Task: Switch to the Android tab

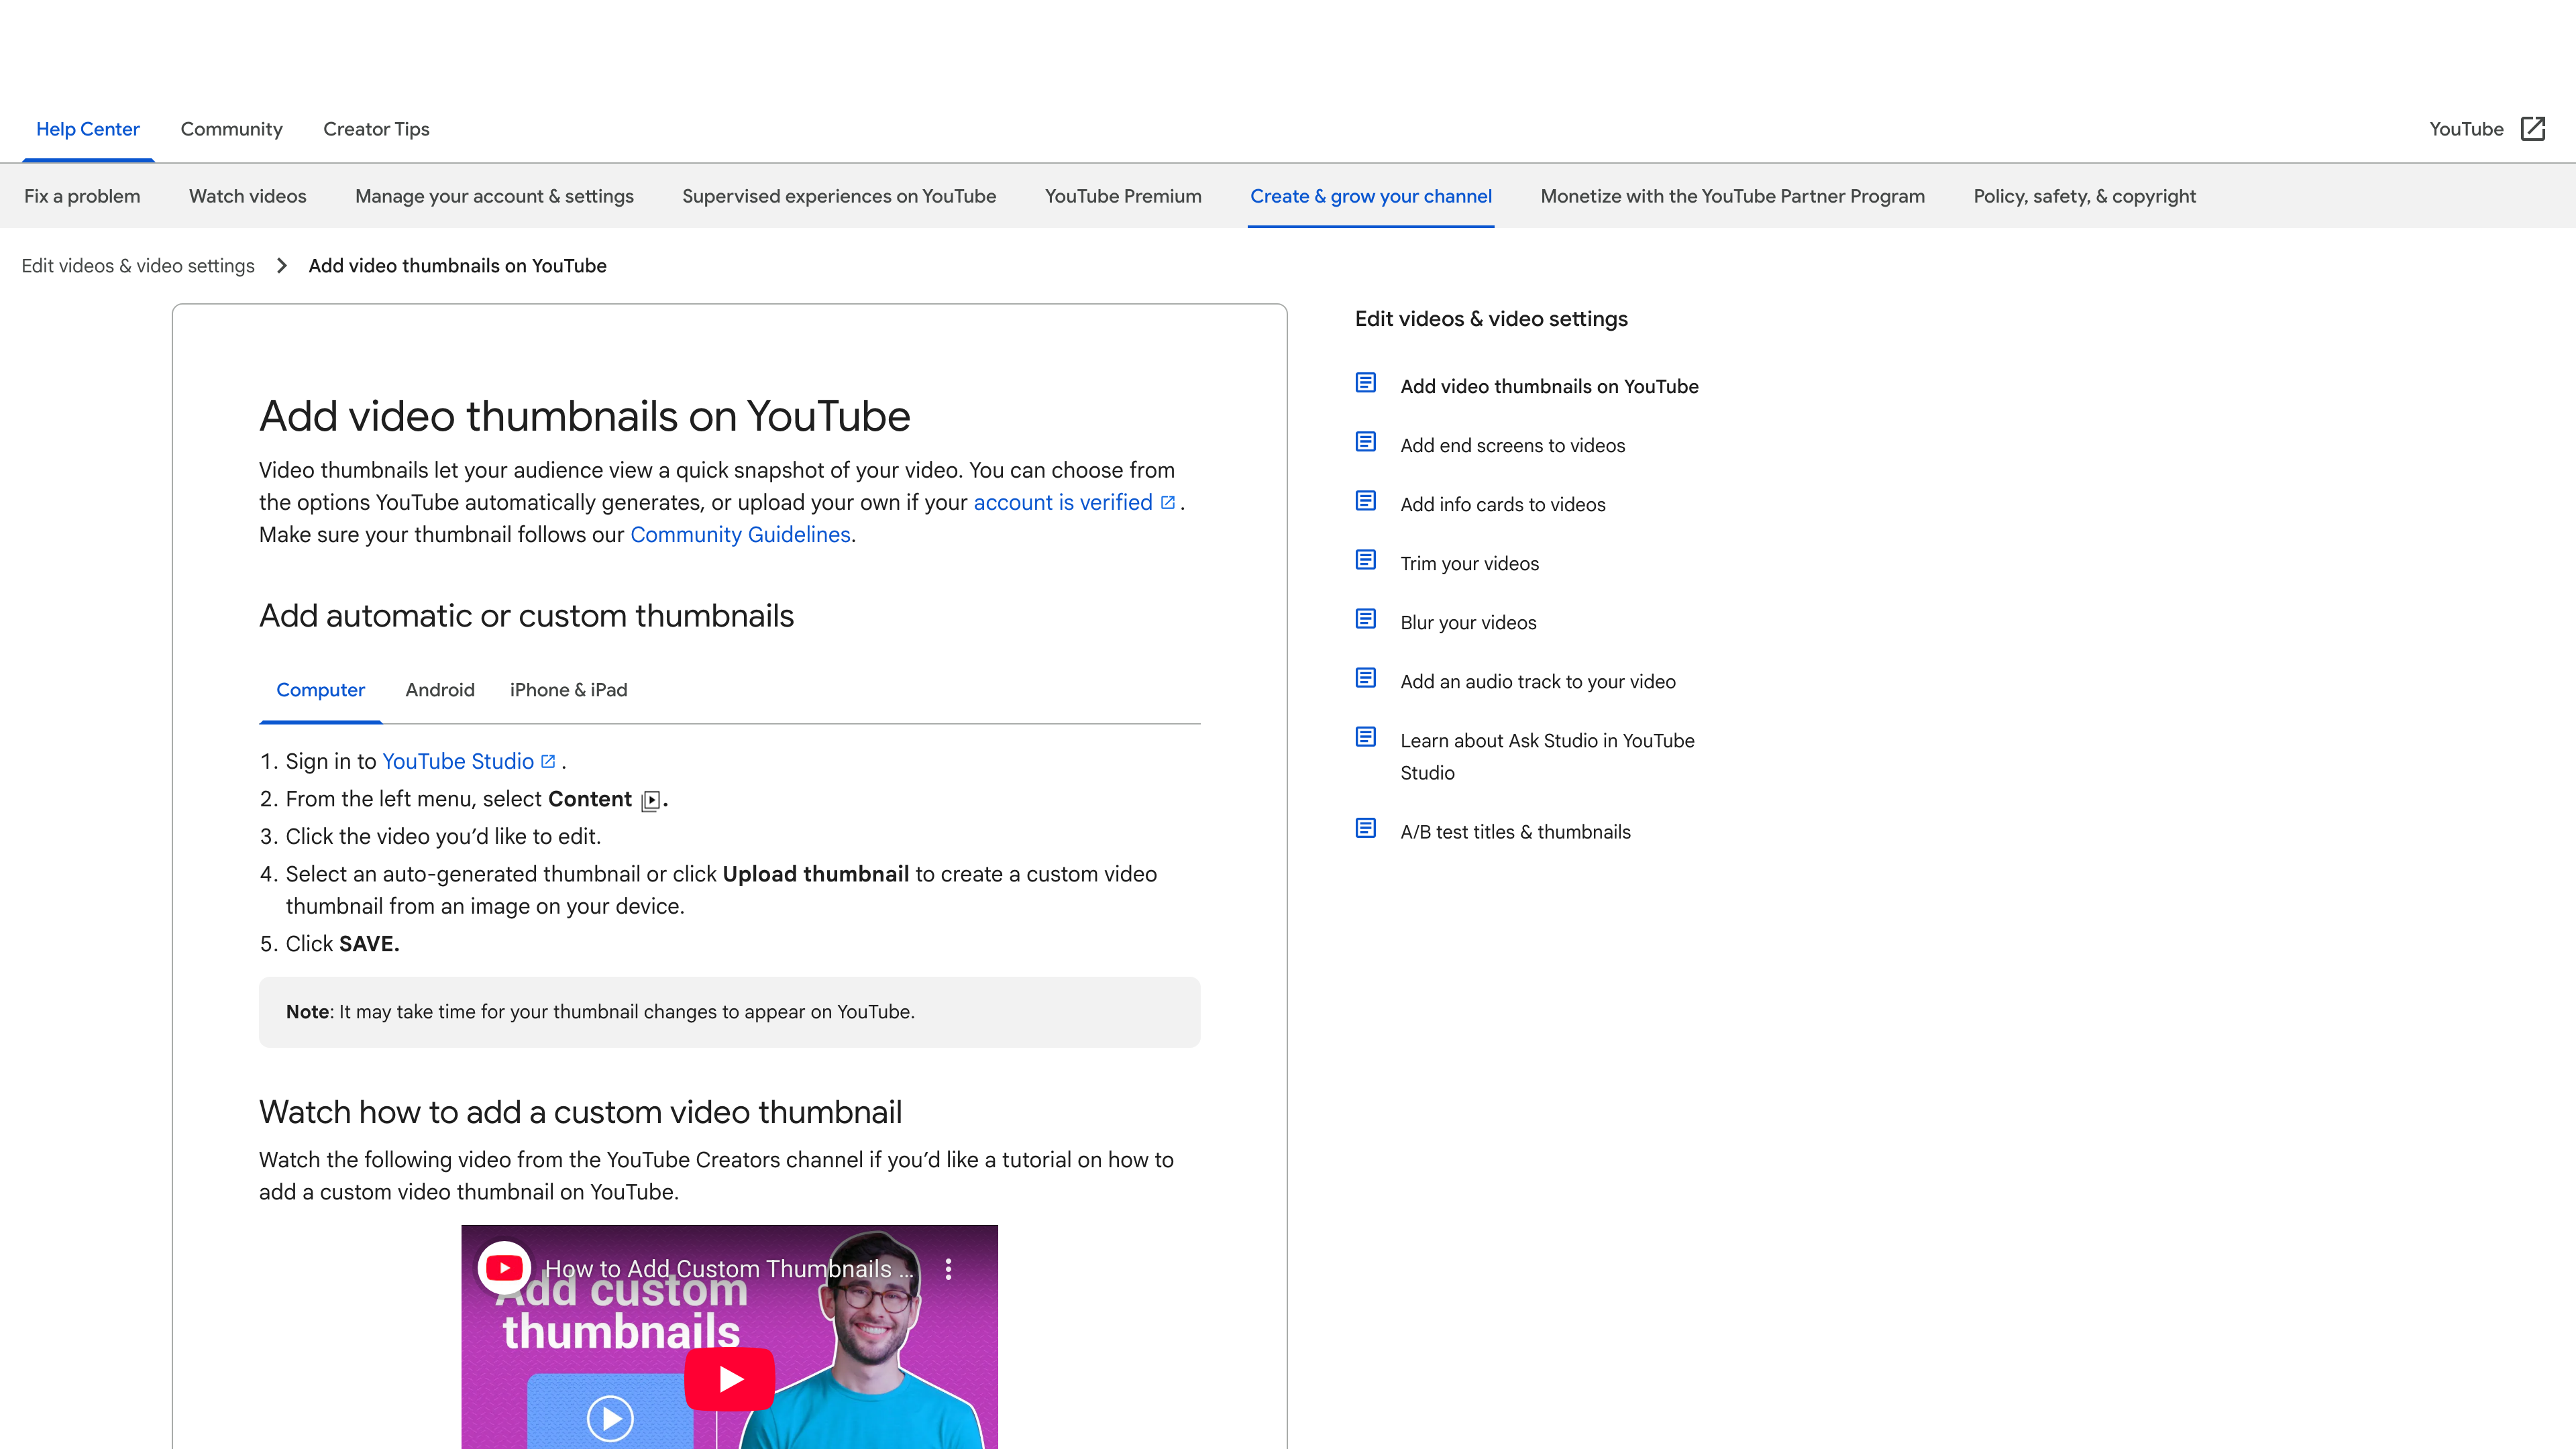Action: (440, 689)
